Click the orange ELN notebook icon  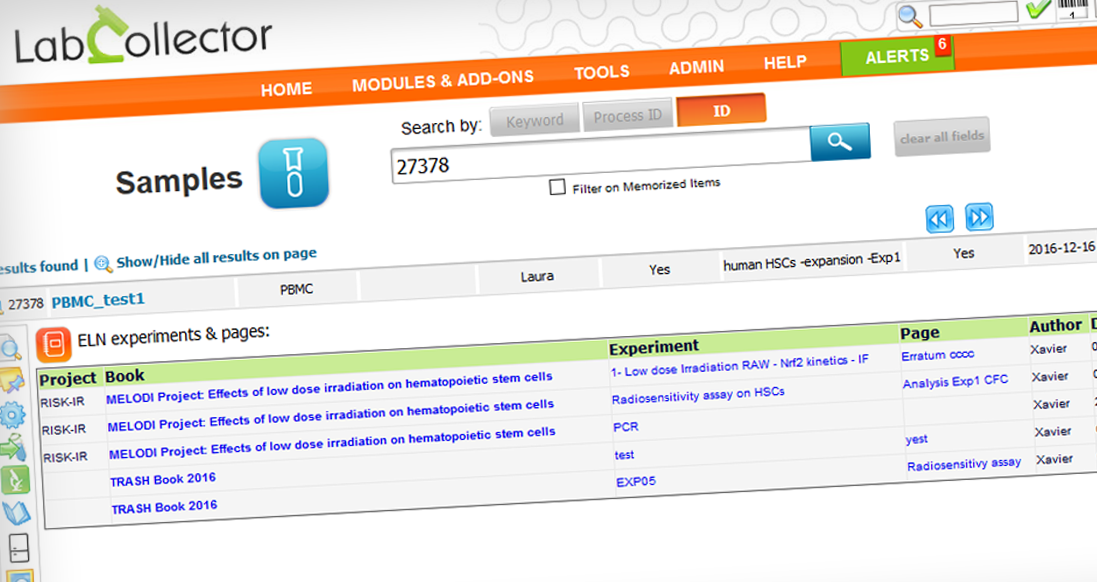click(x=53, y=344)
